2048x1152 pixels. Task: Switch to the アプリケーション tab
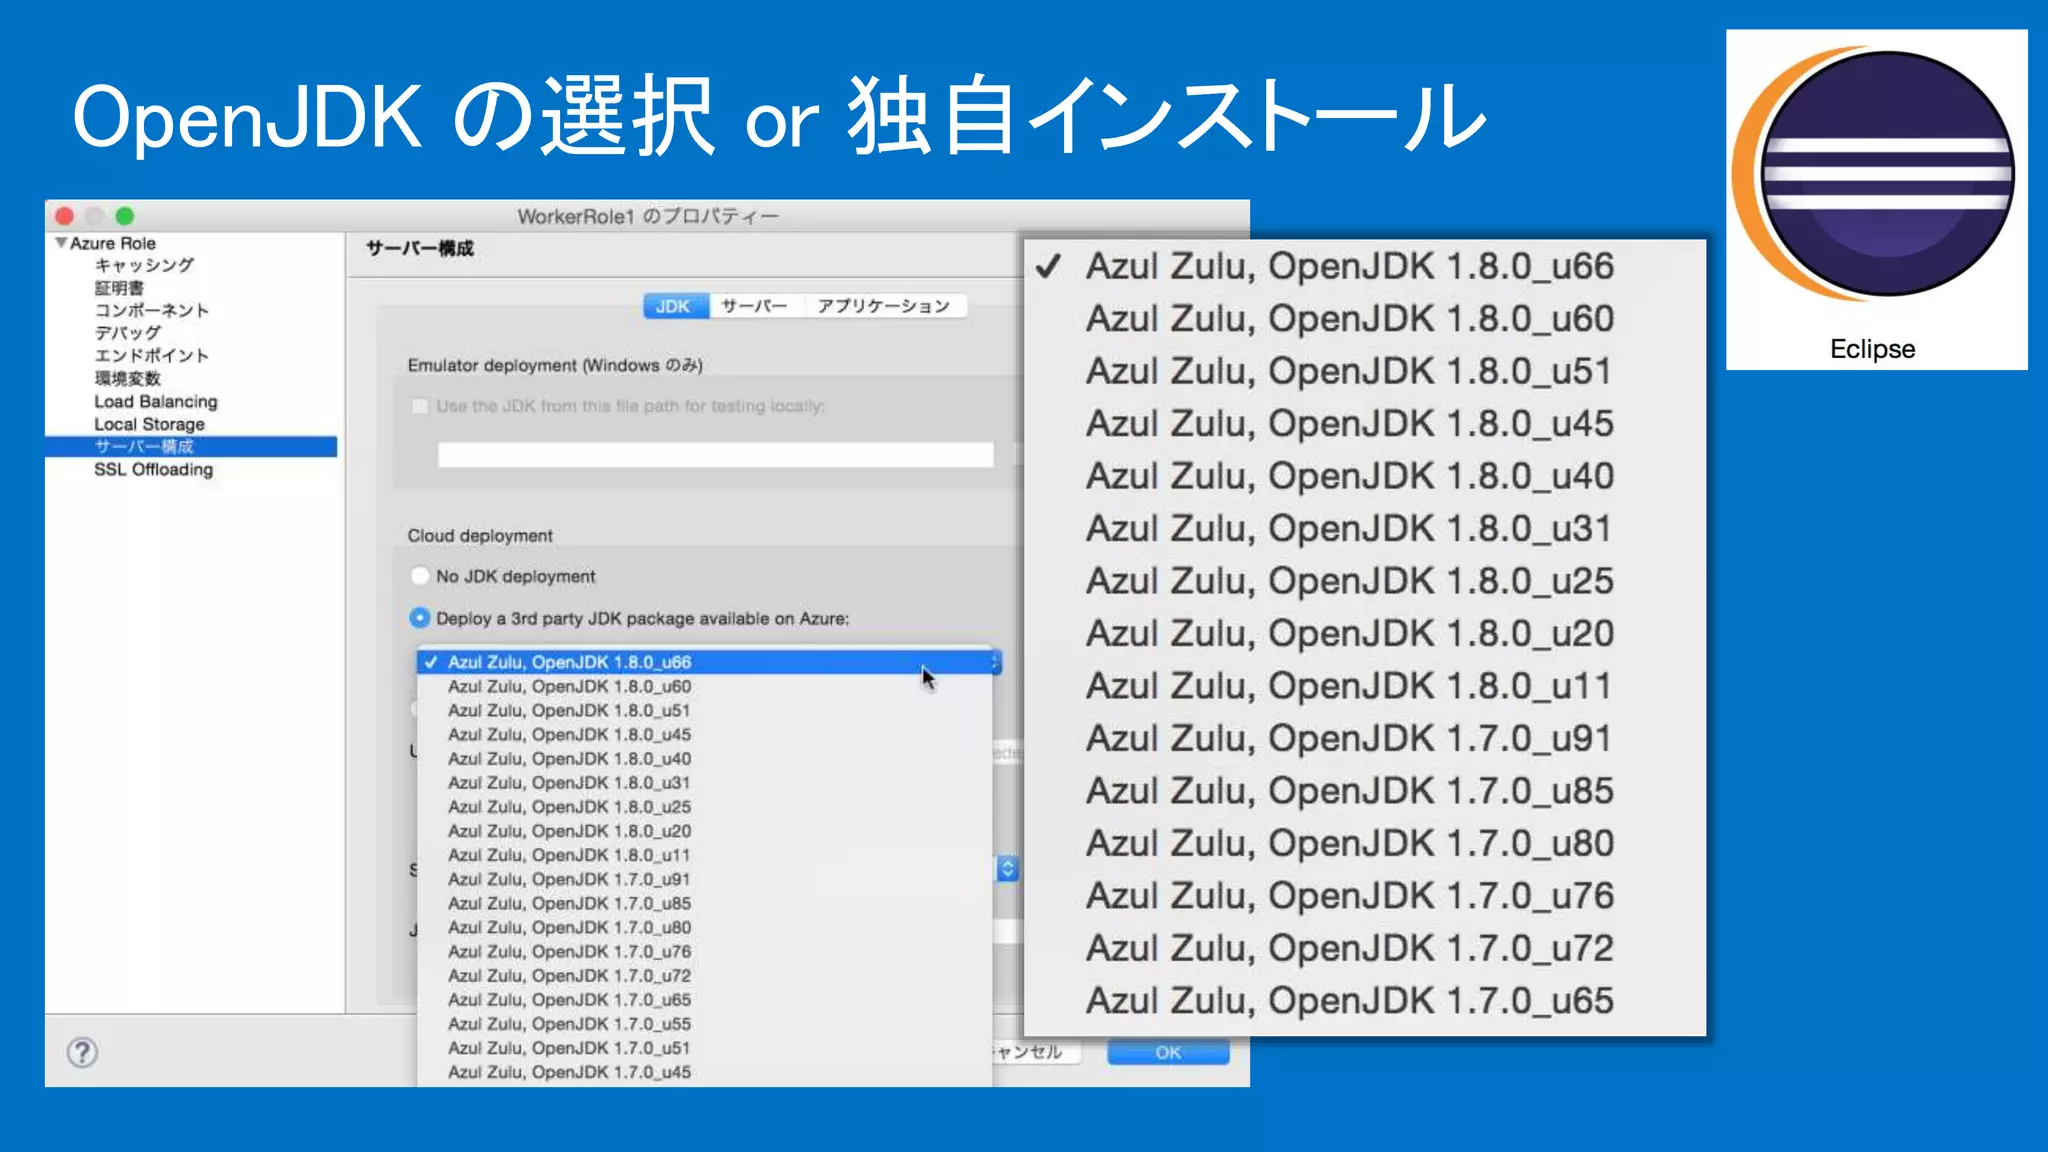[883, 306]
